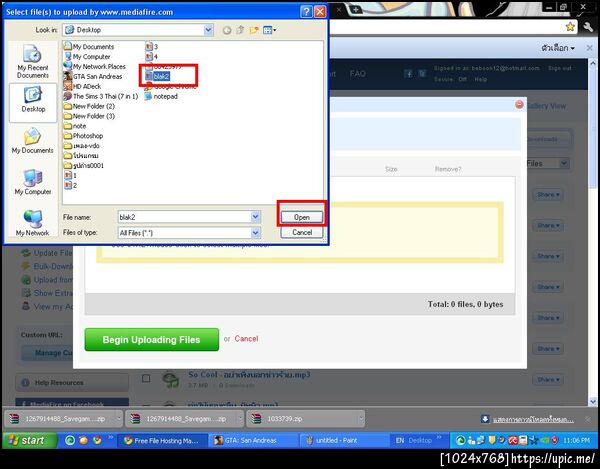Viewport: 600px width, 469px height.
Task: Select My Documents in places bar
Action: (33, 140)
